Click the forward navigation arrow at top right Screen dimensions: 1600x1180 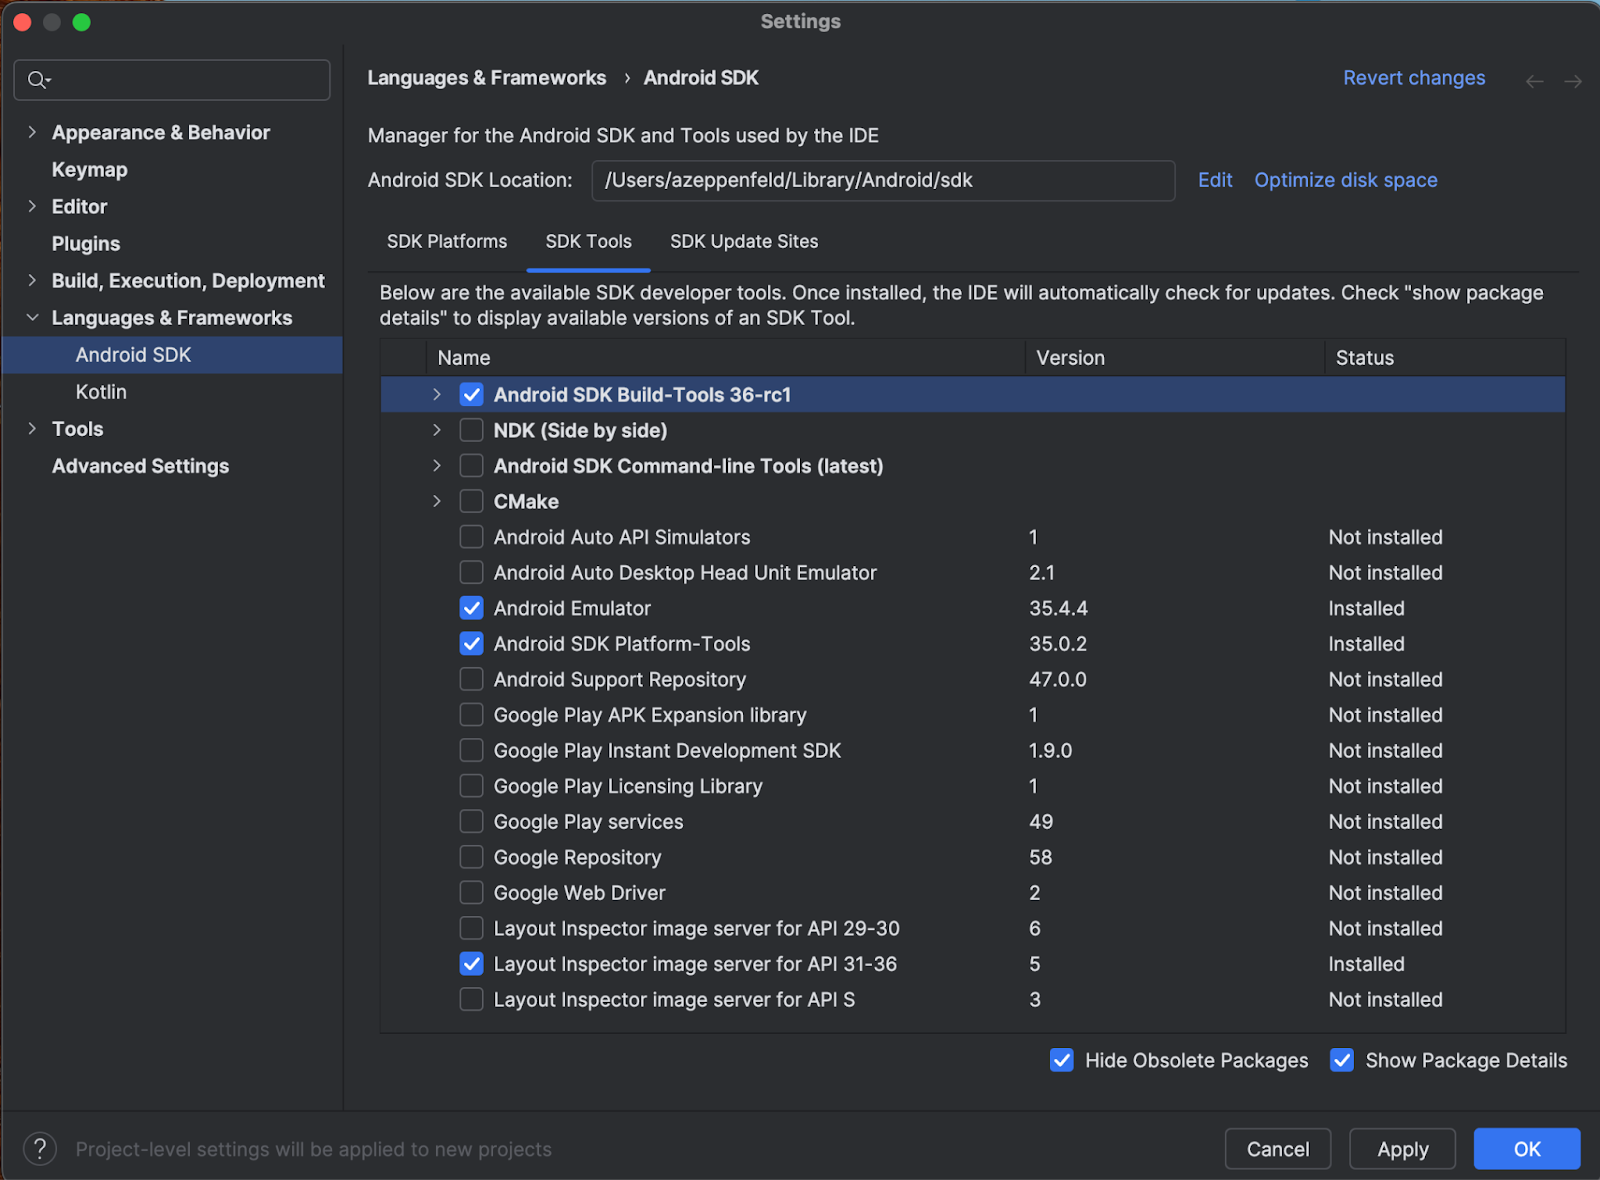pos(1573,81)
